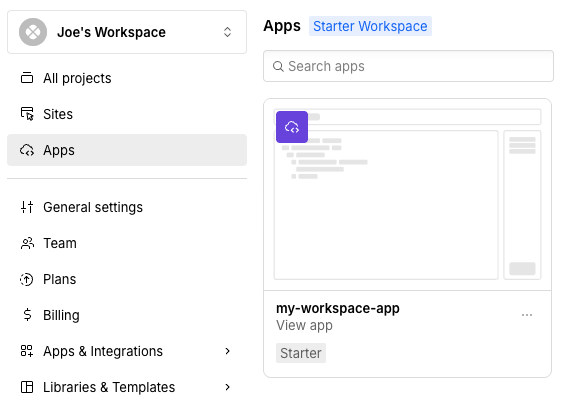The height and width of the screenshot is (416, 562).
Task: Open All projects in sidebar
Action: coord(127,78)
